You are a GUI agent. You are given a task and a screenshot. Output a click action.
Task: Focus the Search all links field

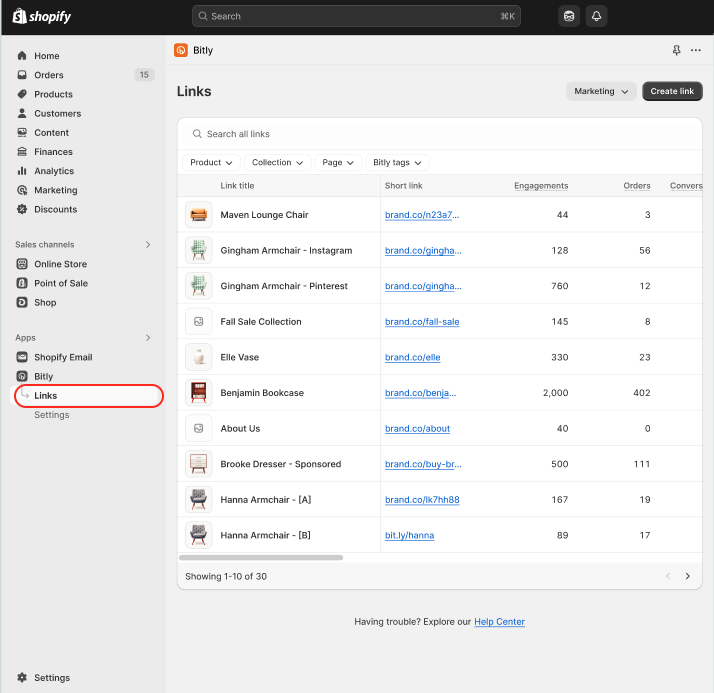pyautogui.click(x=439, y=134)
